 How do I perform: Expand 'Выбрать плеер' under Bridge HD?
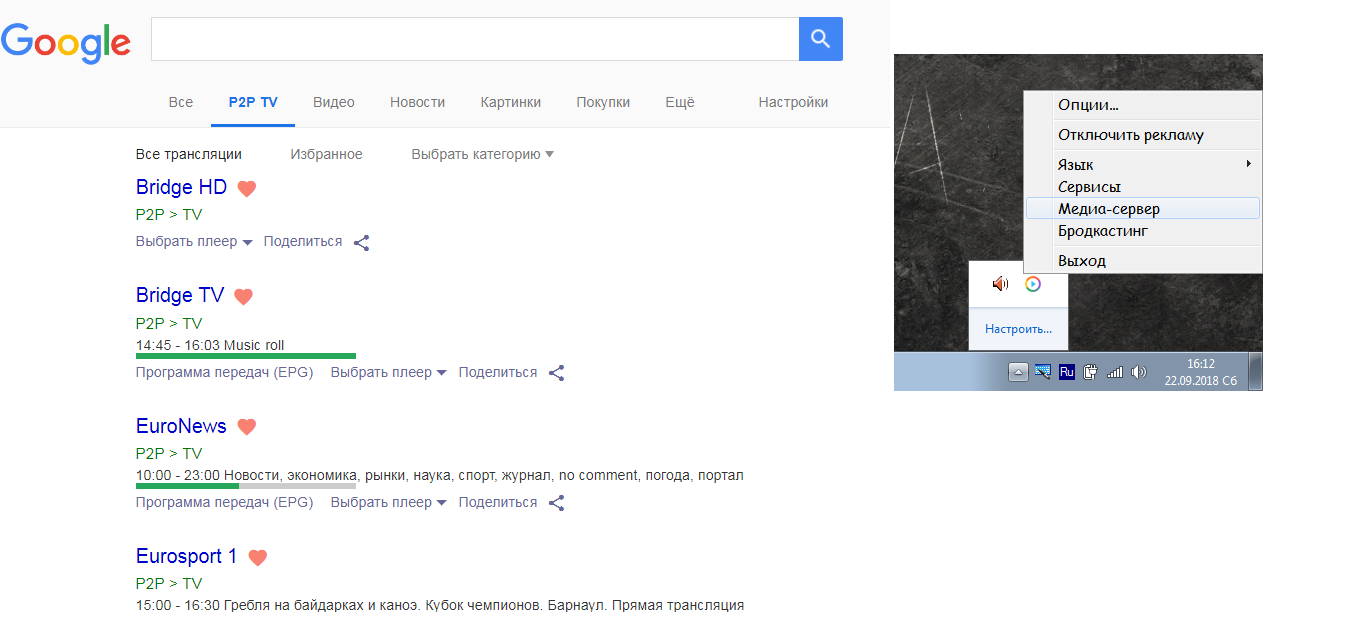click(194, 242)
